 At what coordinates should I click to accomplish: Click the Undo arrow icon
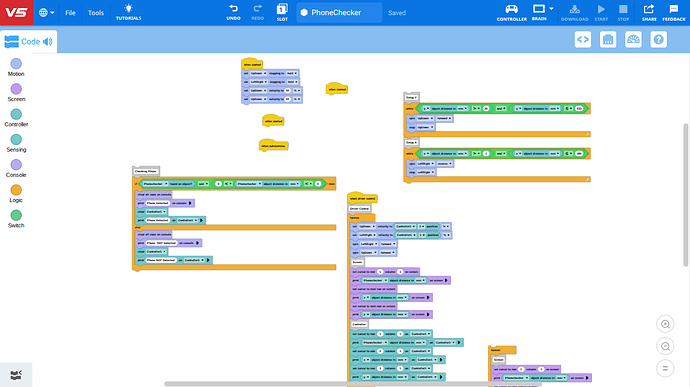coord(233,8)
